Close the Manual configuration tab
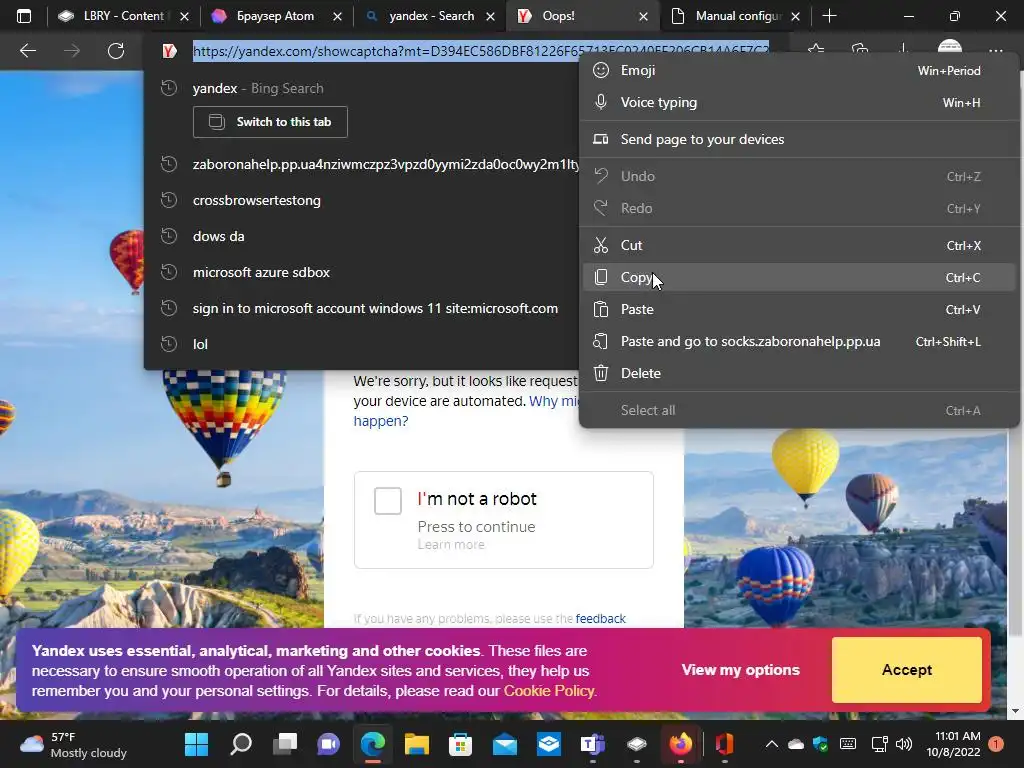 point(795,17)
